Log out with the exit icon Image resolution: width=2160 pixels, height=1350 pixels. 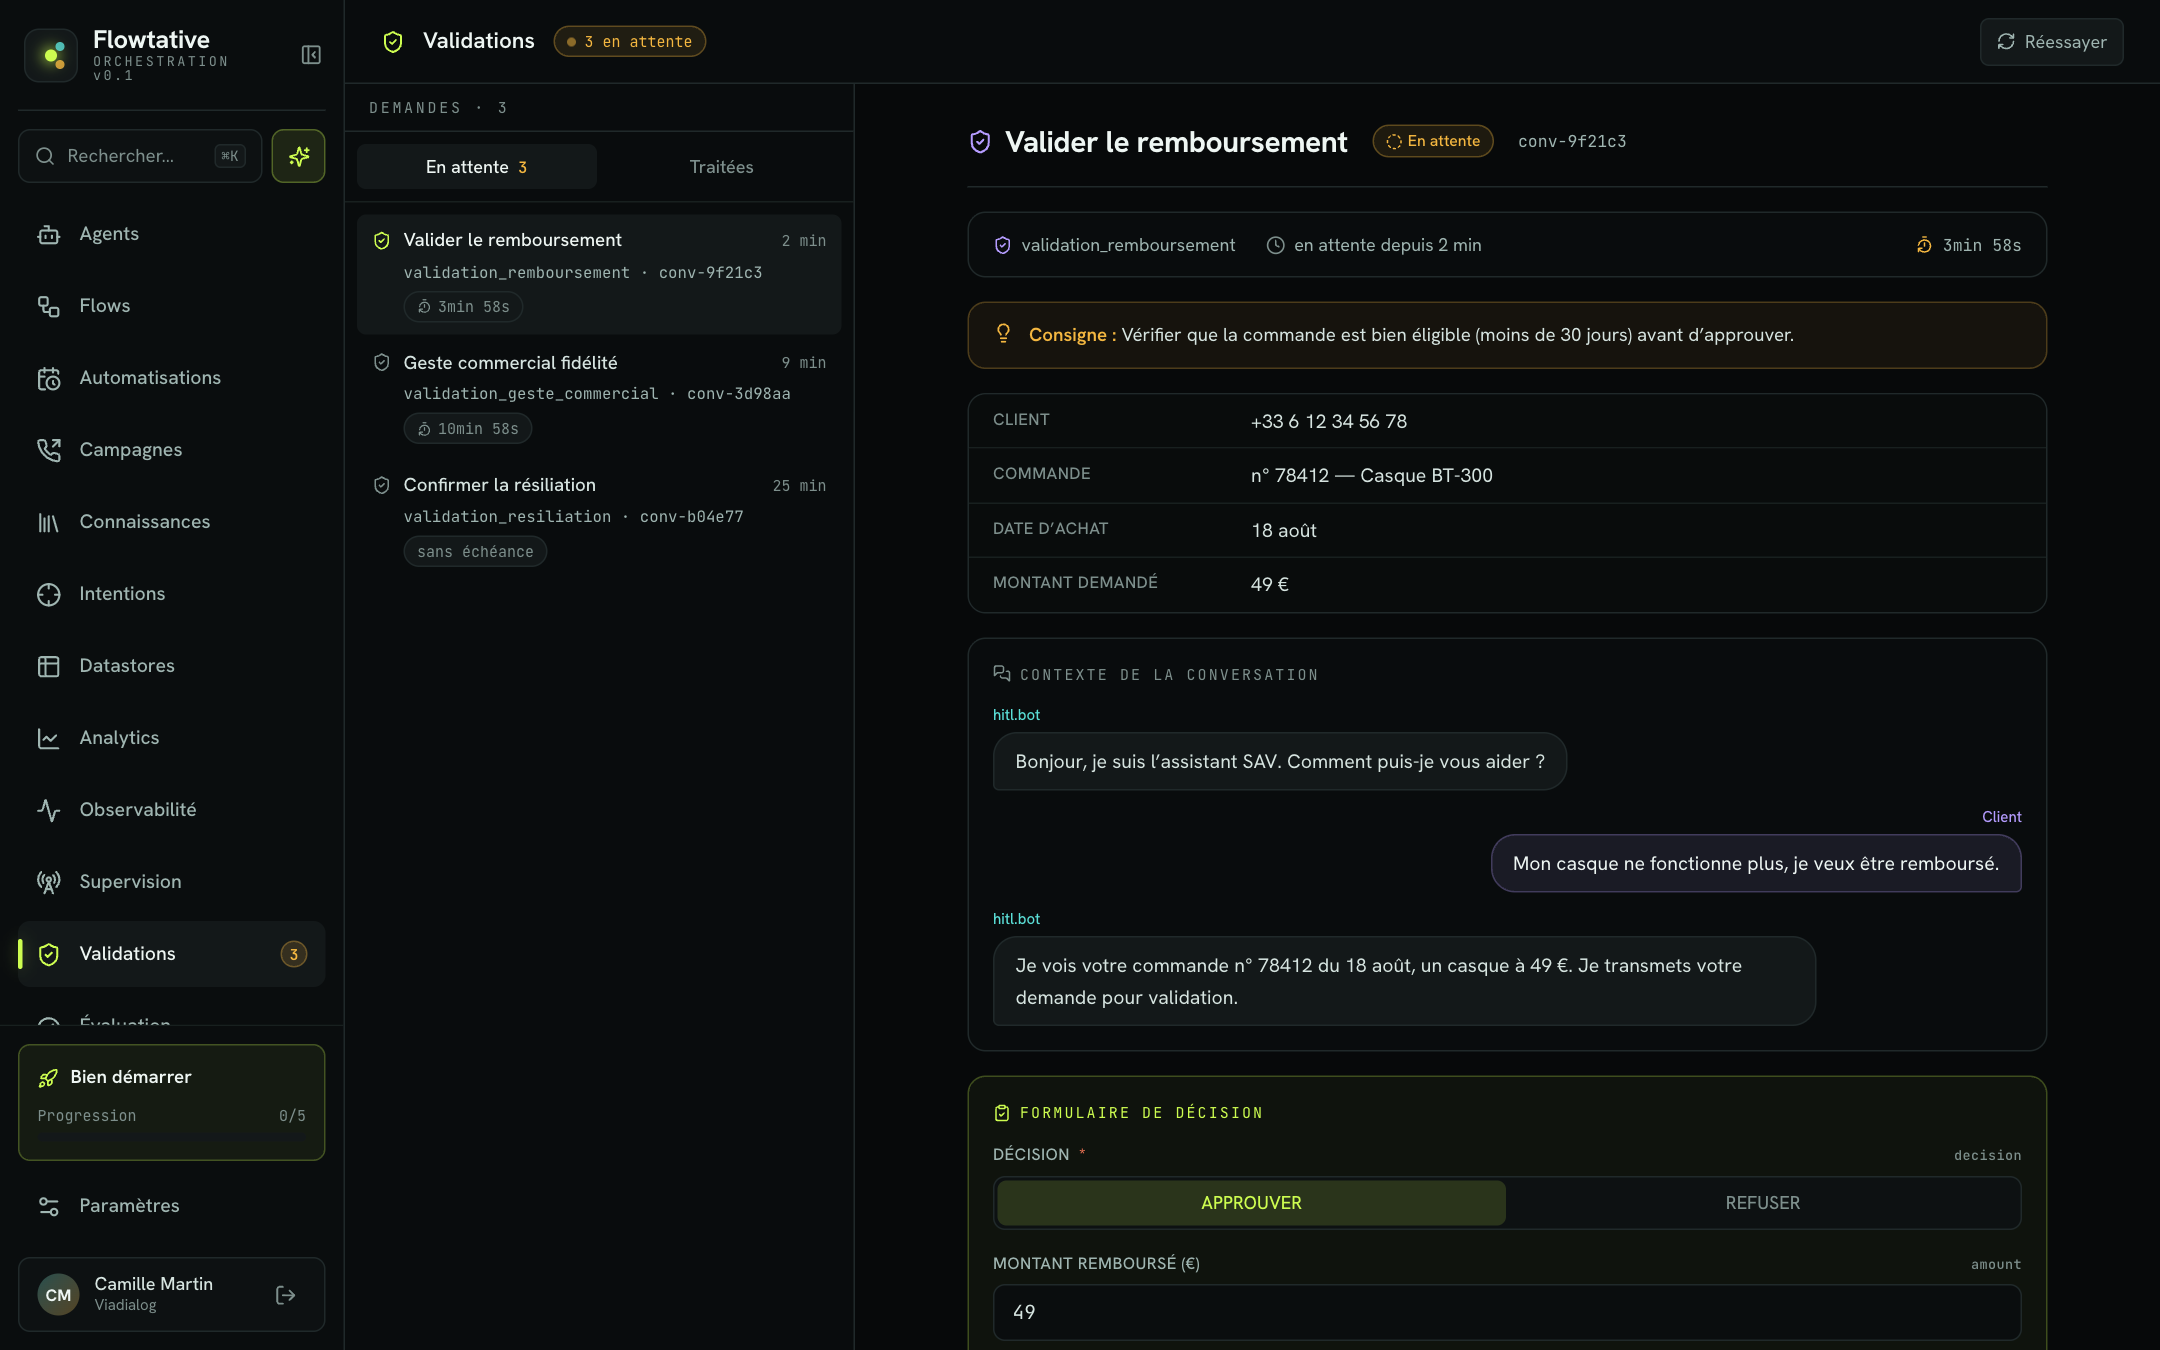[286, 1295]
